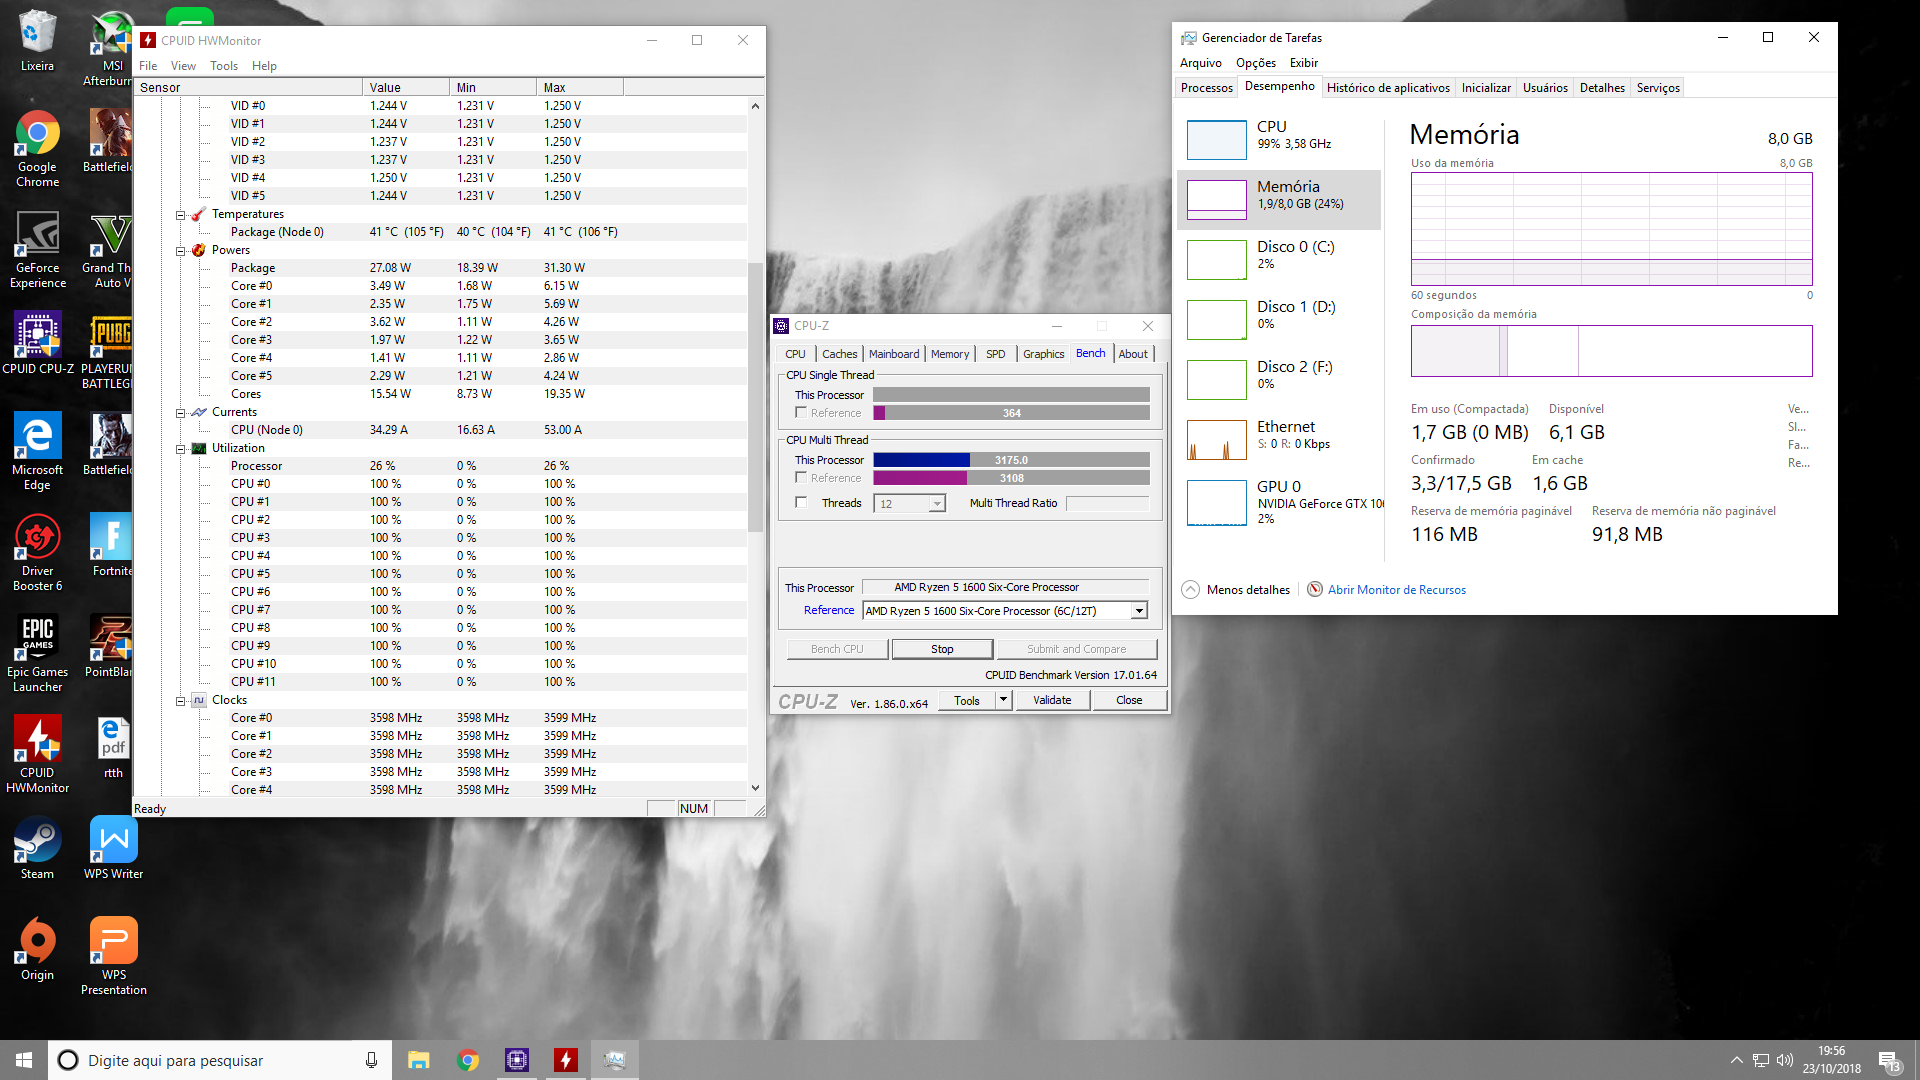
Task: Open the rtth PDF file icon
Action: pyautogui.click(x=113, y=747)
